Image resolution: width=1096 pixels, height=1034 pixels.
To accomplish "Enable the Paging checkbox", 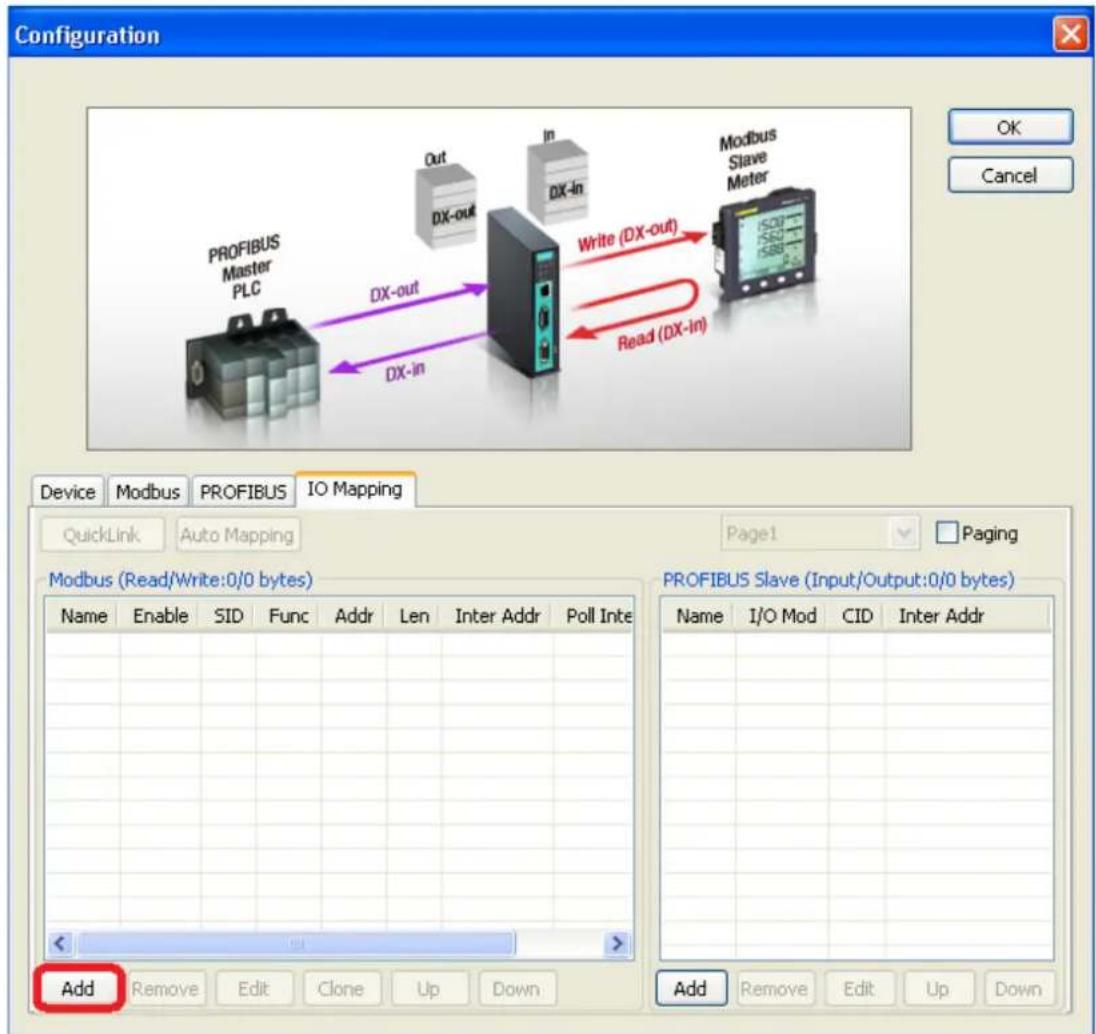I will click(947, 533).
